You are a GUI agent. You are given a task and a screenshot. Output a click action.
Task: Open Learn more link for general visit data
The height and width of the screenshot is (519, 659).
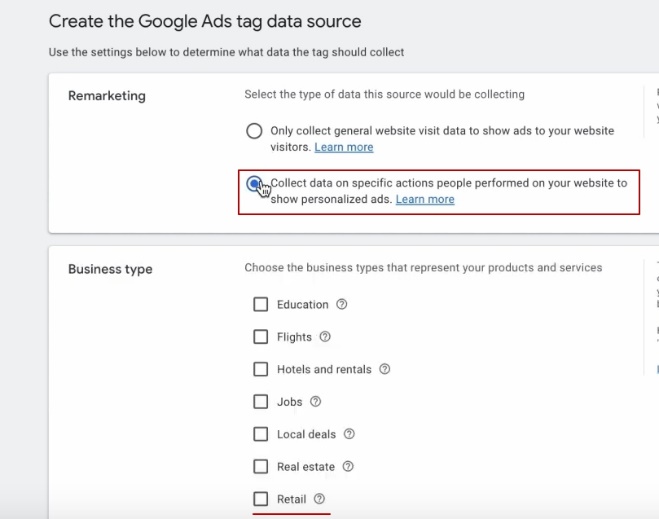point(344,147)
